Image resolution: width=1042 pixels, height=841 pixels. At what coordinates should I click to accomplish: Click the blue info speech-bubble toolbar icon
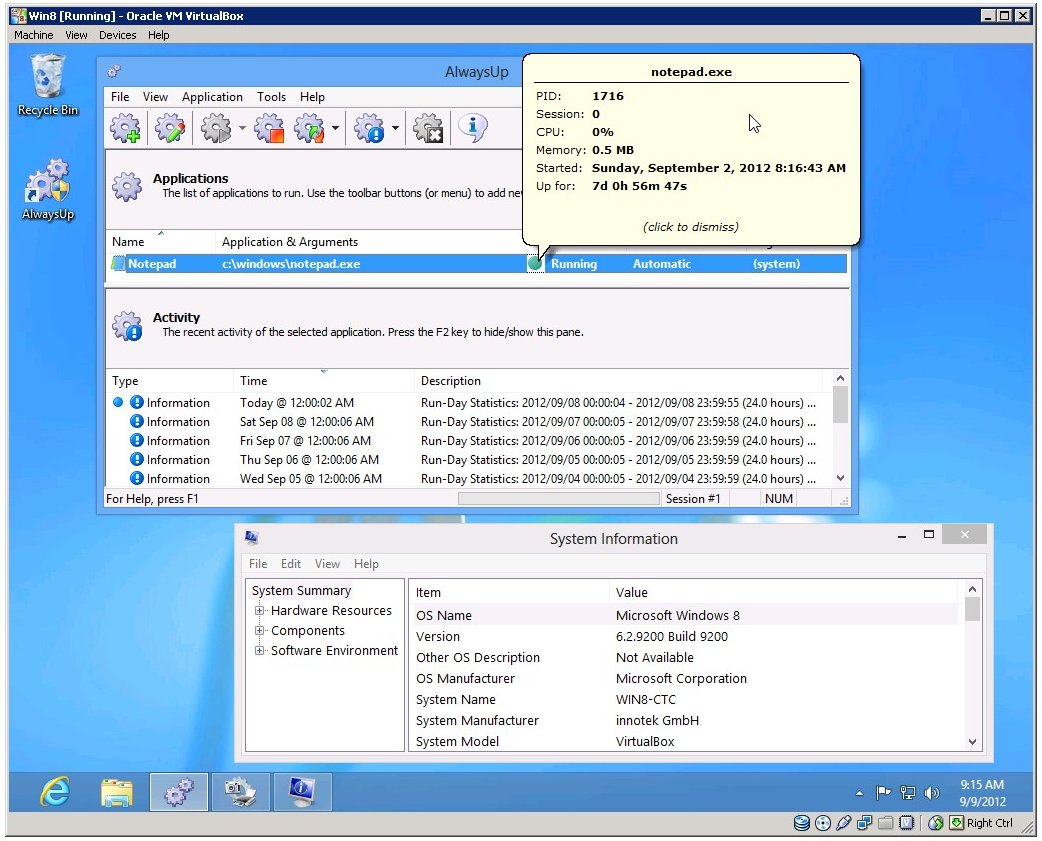473,128
